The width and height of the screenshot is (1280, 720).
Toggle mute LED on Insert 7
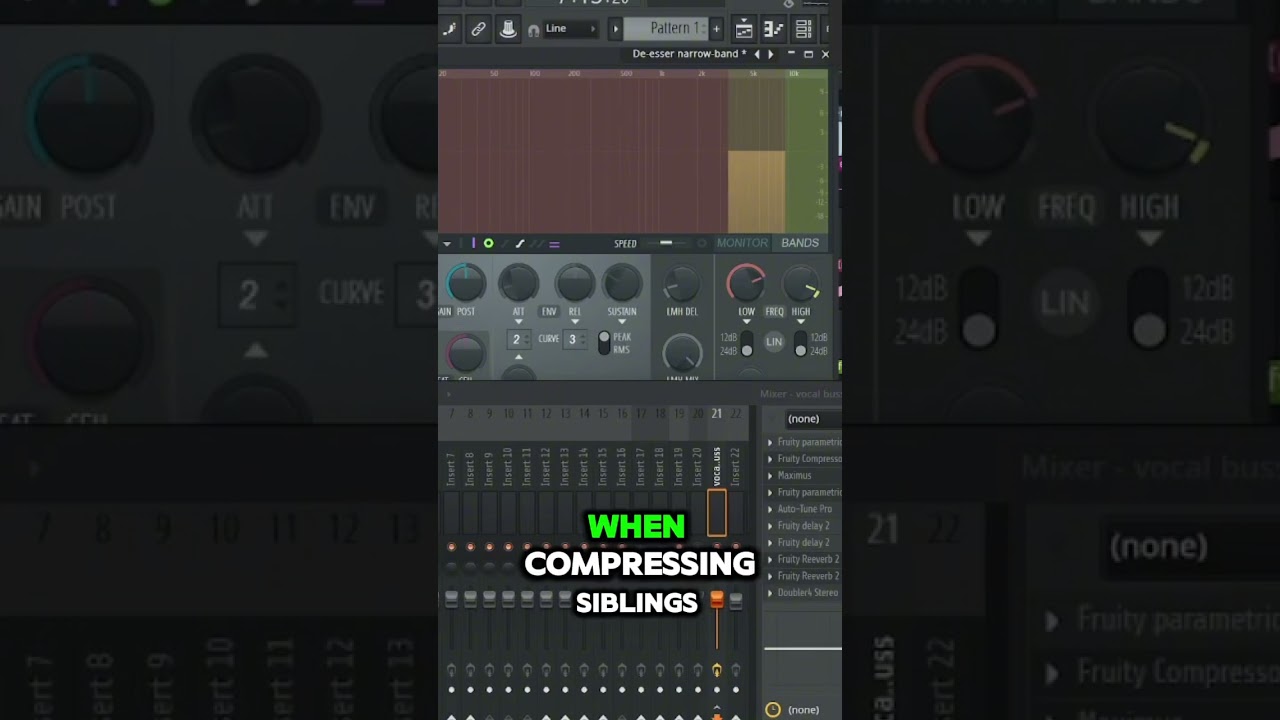(452, 547)
